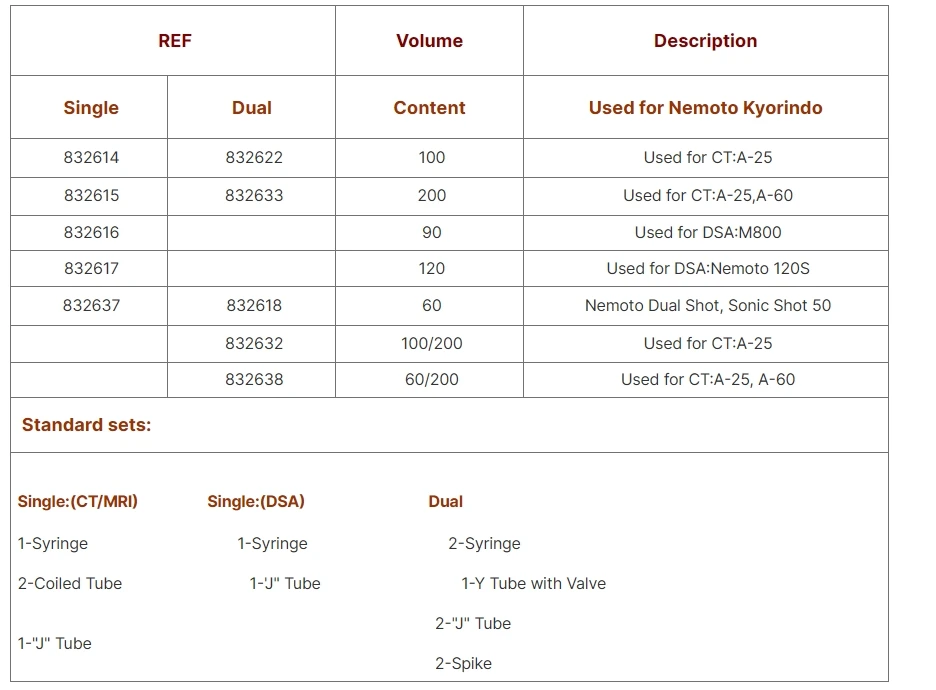Click the Standard sets heading
The width and height of the screenshot is (936, 690).
87,424
